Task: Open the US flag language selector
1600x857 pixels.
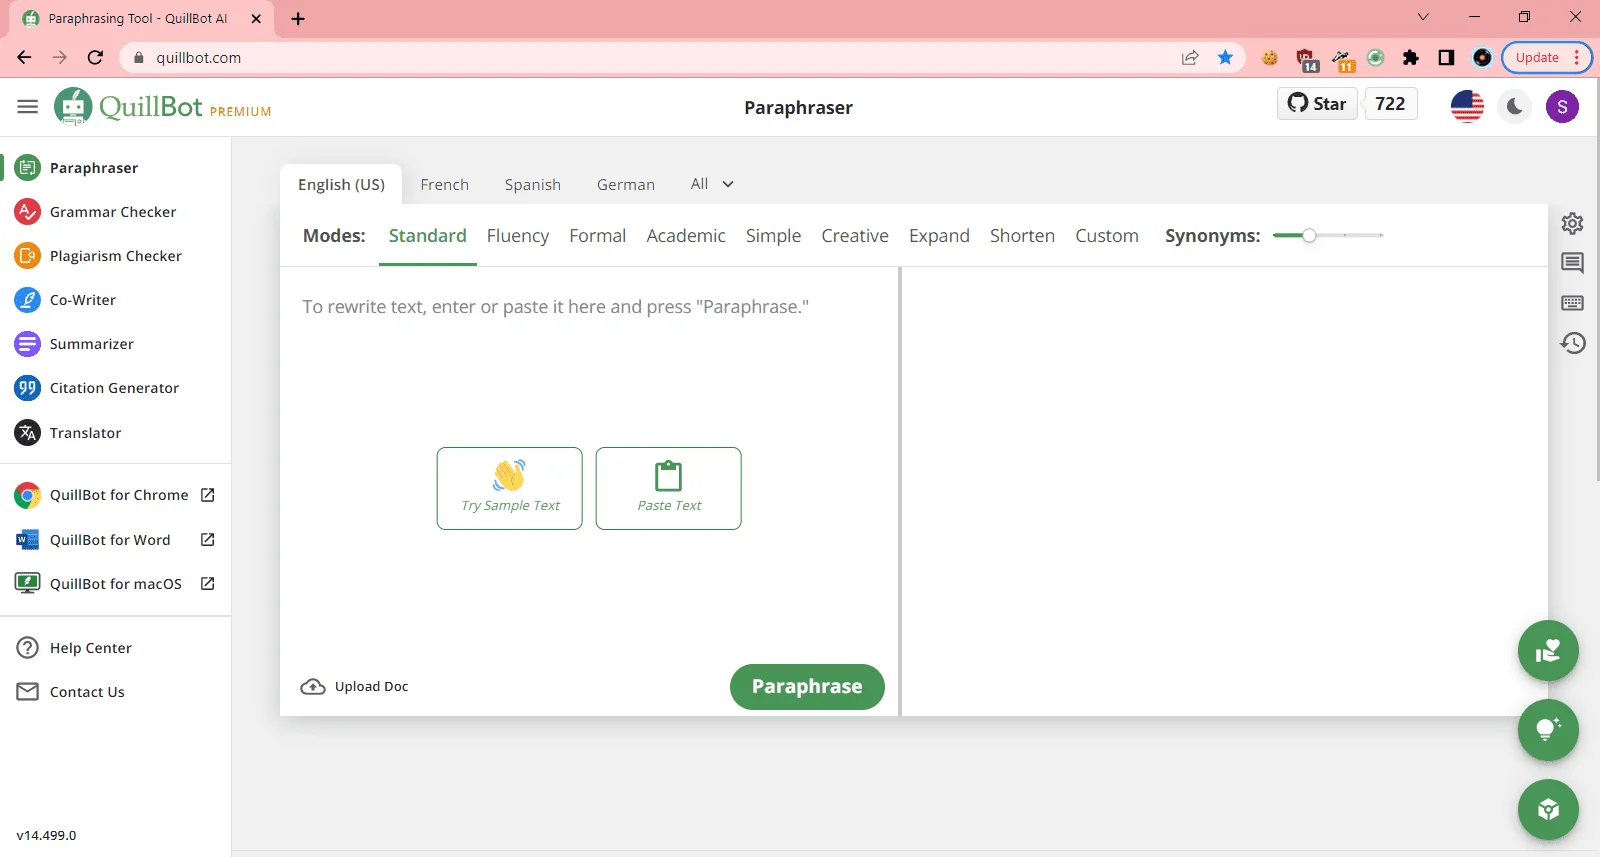Action: 1467,106
